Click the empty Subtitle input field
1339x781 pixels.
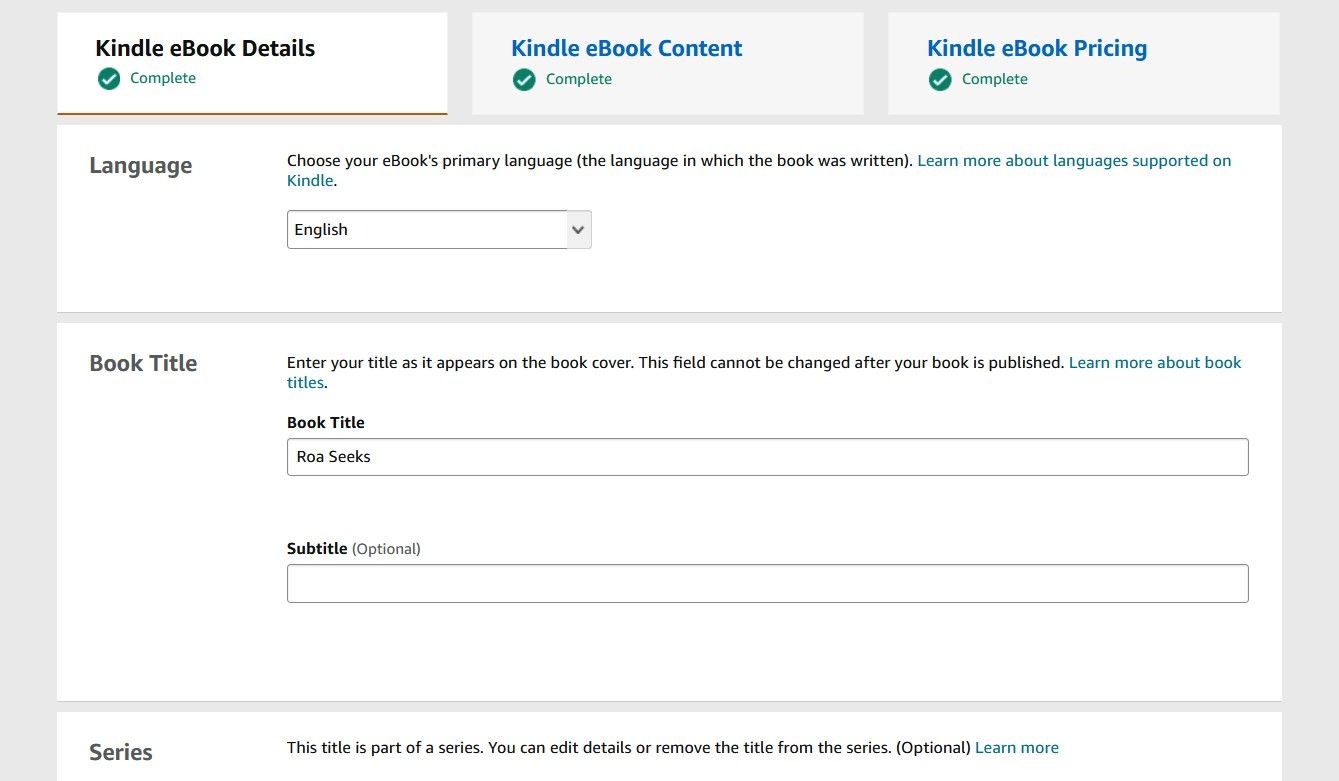pos(767,583)
